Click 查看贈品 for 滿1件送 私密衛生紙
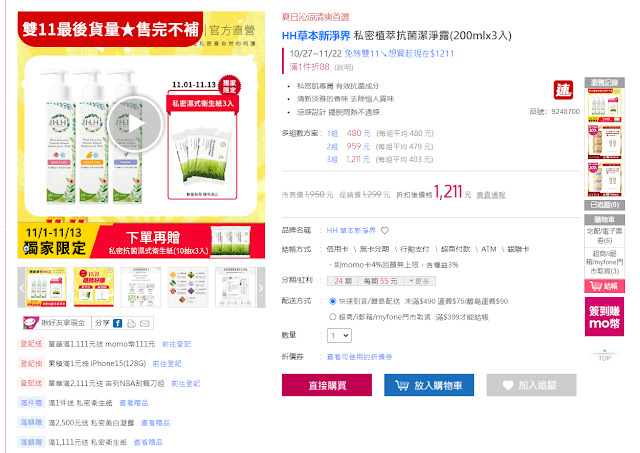Viewport: 640px width, 453px height. [x=134, y=403]
